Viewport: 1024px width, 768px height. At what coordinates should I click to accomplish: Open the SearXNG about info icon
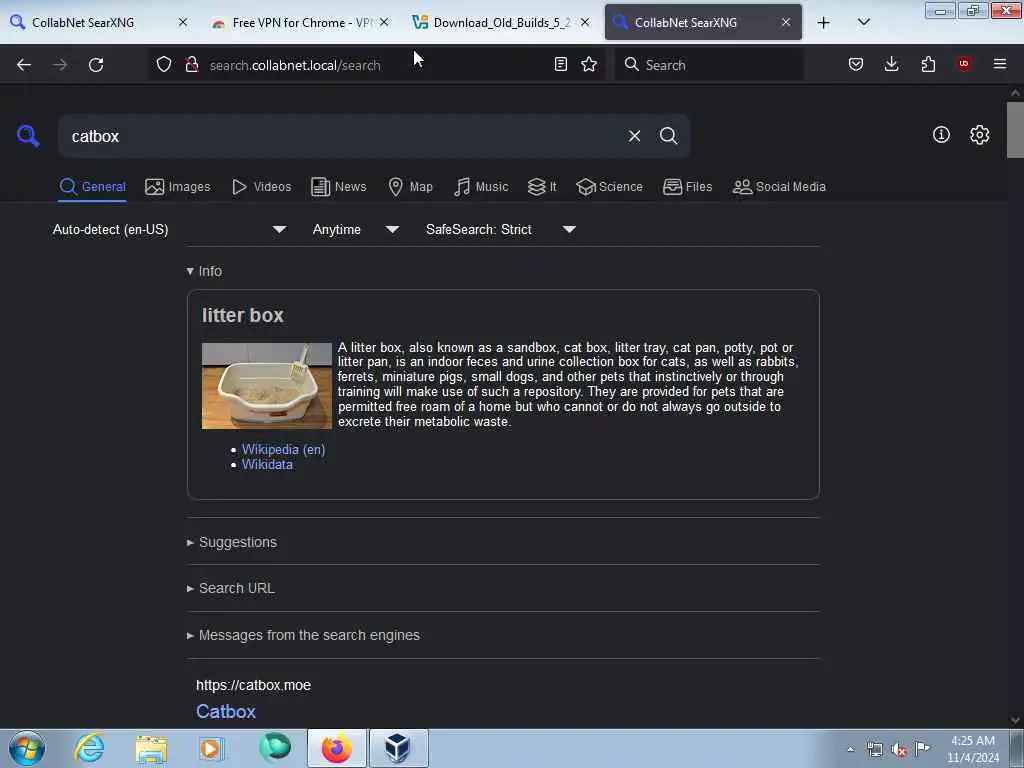click(x=941, y=135)
